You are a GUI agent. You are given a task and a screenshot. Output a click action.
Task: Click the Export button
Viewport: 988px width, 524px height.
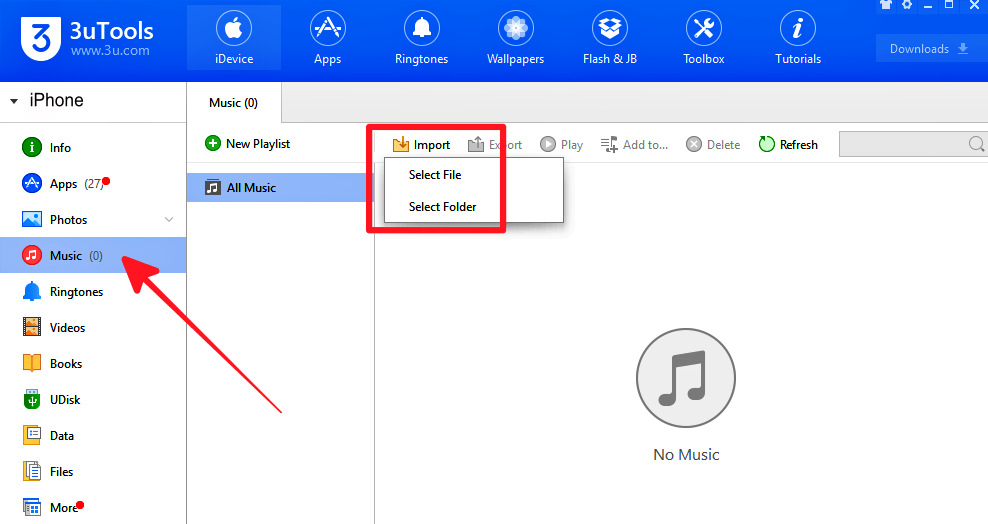[495, 145]
